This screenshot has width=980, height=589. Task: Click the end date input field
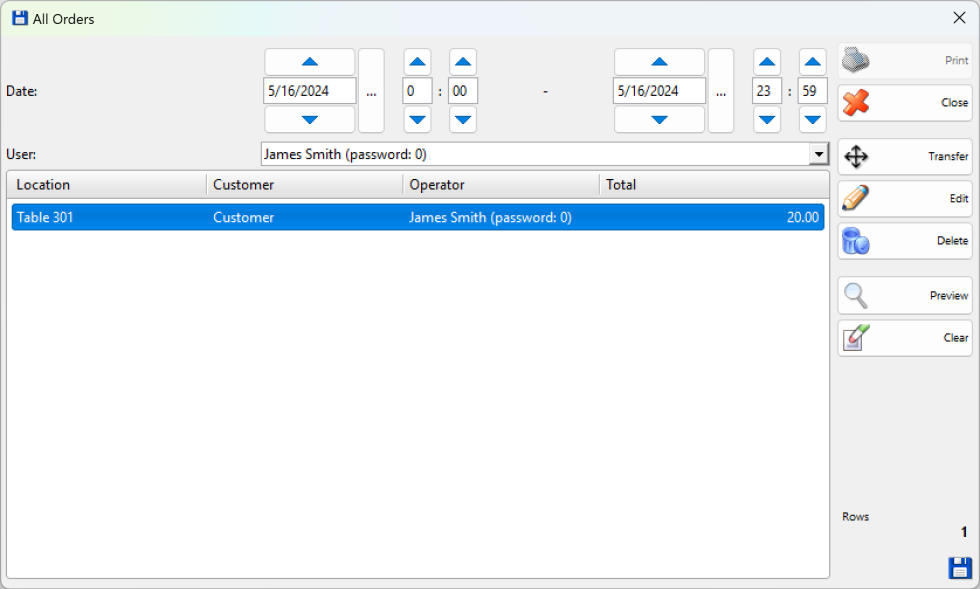pyautogui.click(x=659, y=91)
